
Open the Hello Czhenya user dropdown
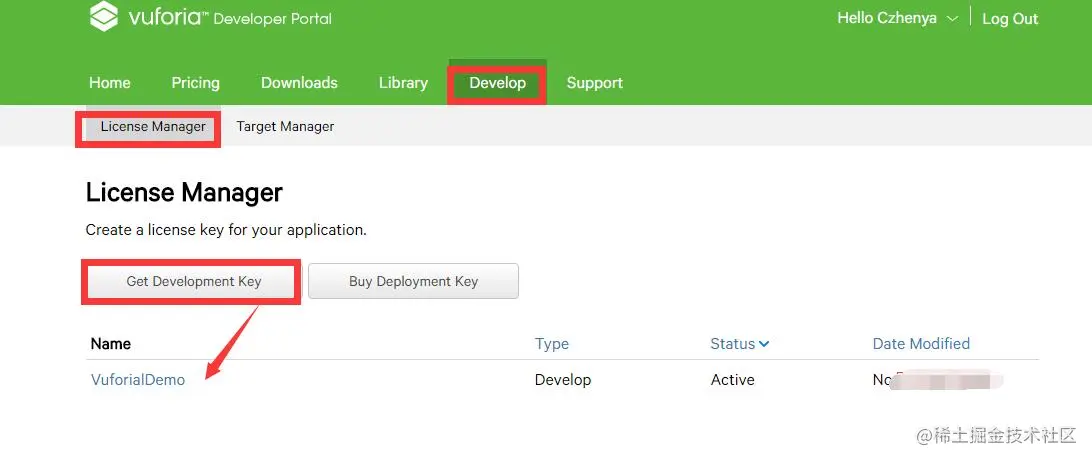pyautogui.click(x=898, y=18)
